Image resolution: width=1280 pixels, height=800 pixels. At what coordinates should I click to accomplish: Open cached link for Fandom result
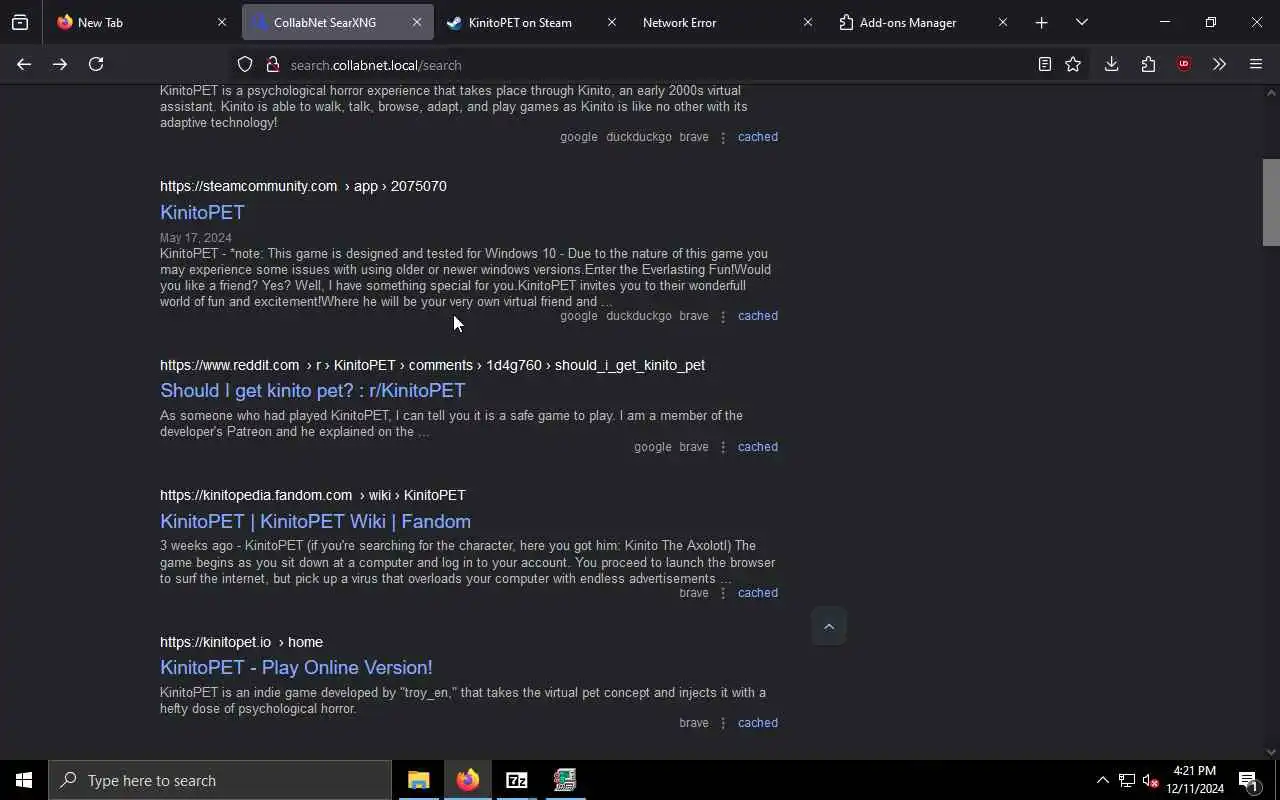click(757, 593)
